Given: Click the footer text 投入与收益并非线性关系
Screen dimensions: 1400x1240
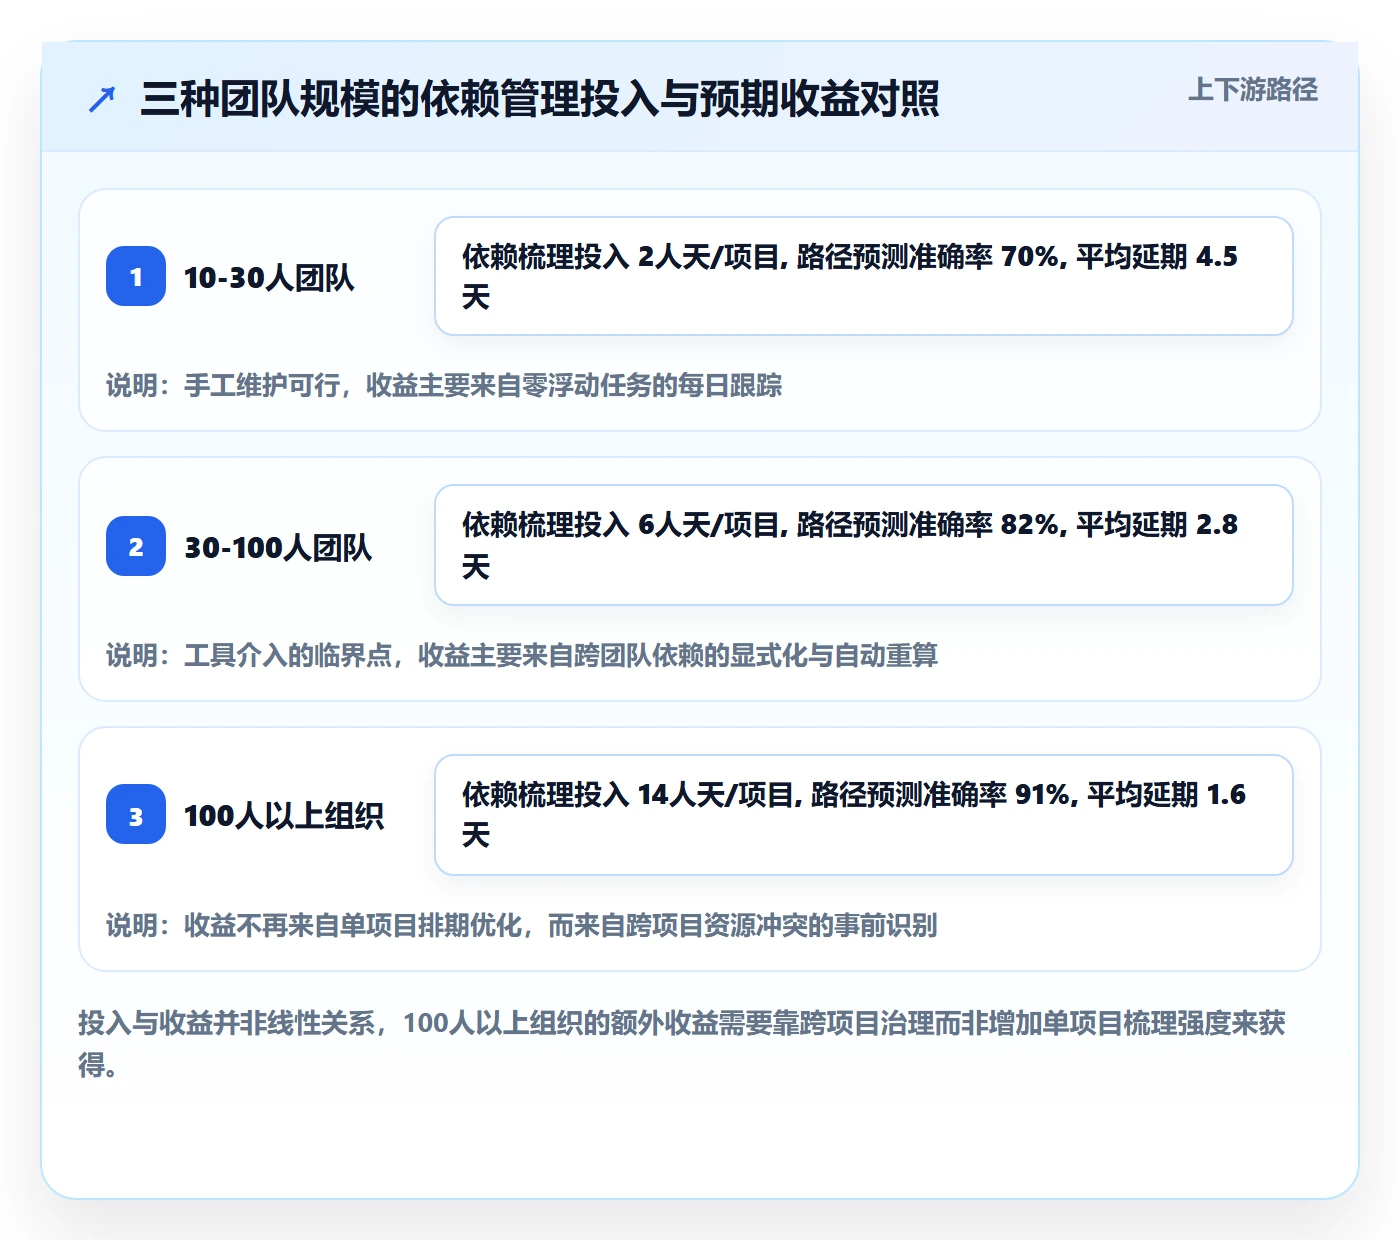Looking at the screenshot, I should 682,1043.
